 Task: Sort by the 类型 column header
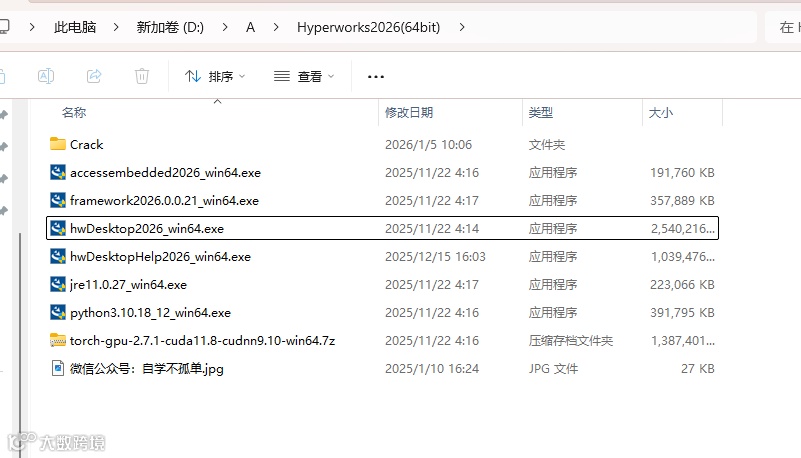tap(540, 112)
